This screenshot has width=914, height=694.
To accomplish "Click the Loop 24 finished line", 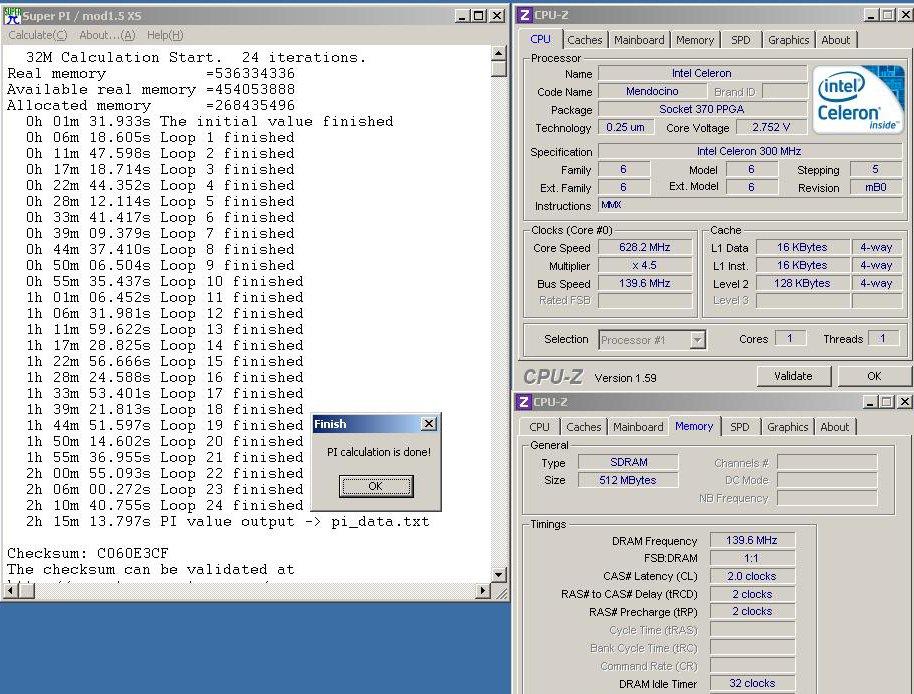I will 164,505.
